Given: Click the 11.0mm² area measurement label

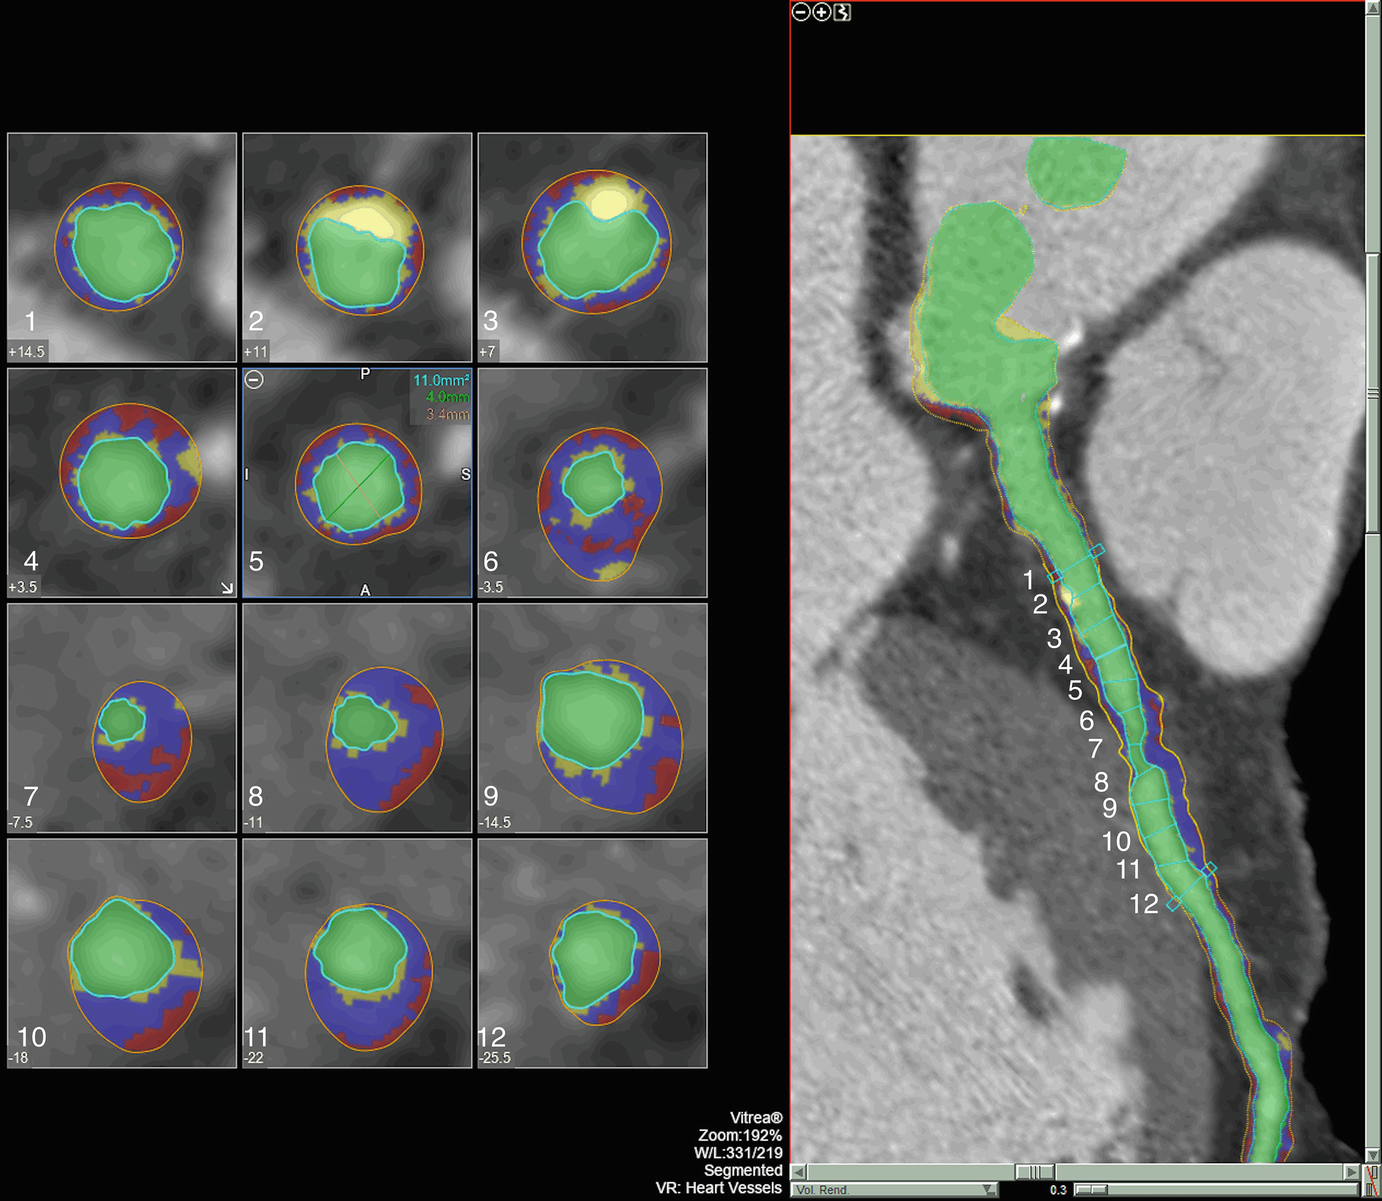Looking at the screenshot, I should coord(441,381).
